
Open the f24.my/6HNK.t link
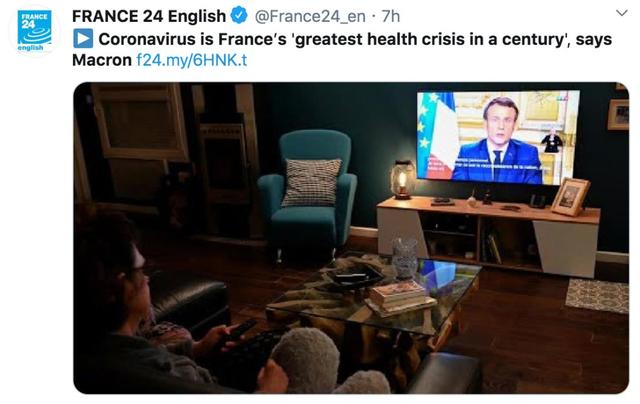pos(191,60)
